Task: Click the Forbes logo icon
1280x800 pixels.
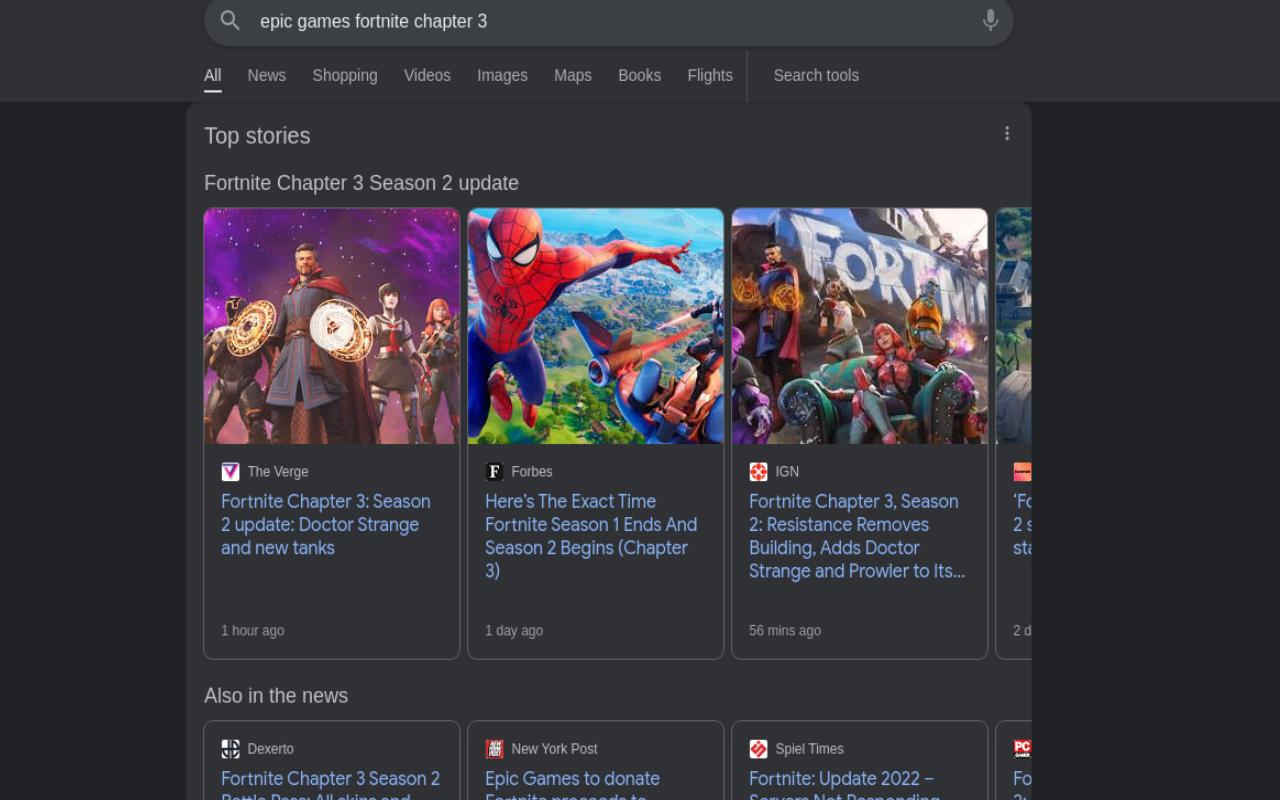Action: coord(494,471)
